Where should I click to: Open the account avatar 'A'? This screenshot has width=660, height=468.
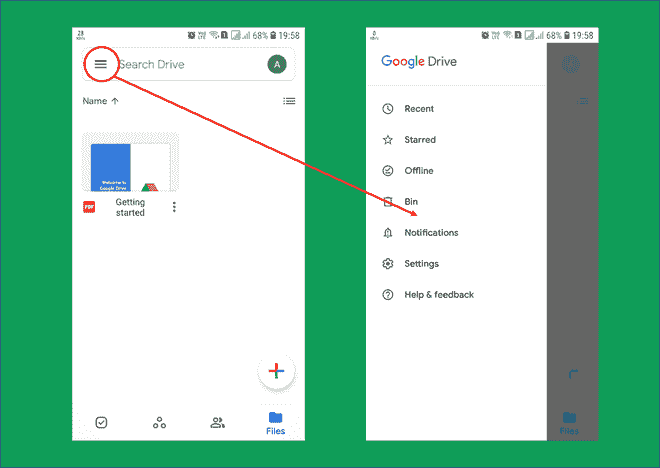click(277, 64)
